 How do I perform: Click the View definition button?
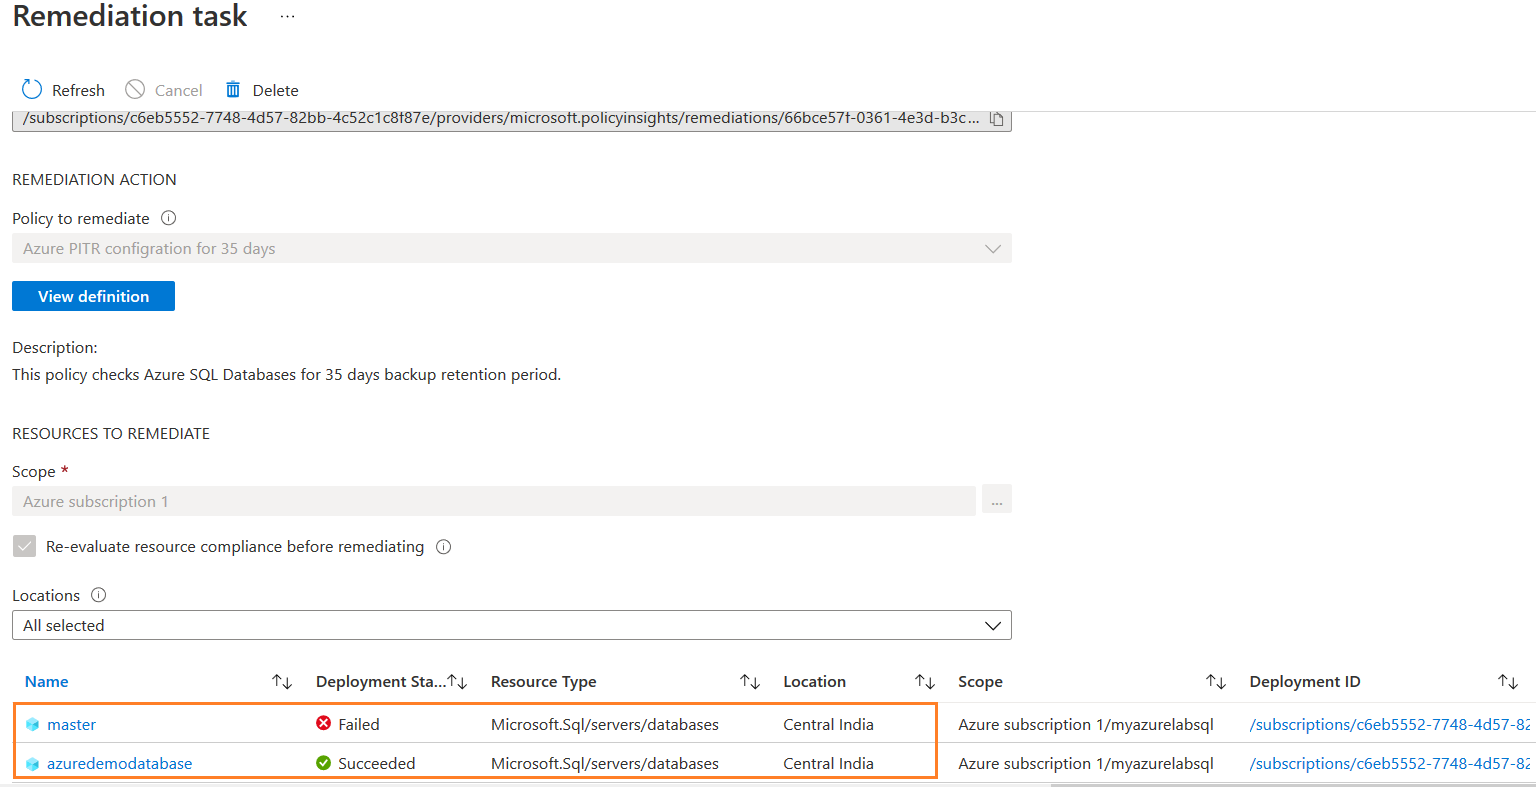pos(93,296)
